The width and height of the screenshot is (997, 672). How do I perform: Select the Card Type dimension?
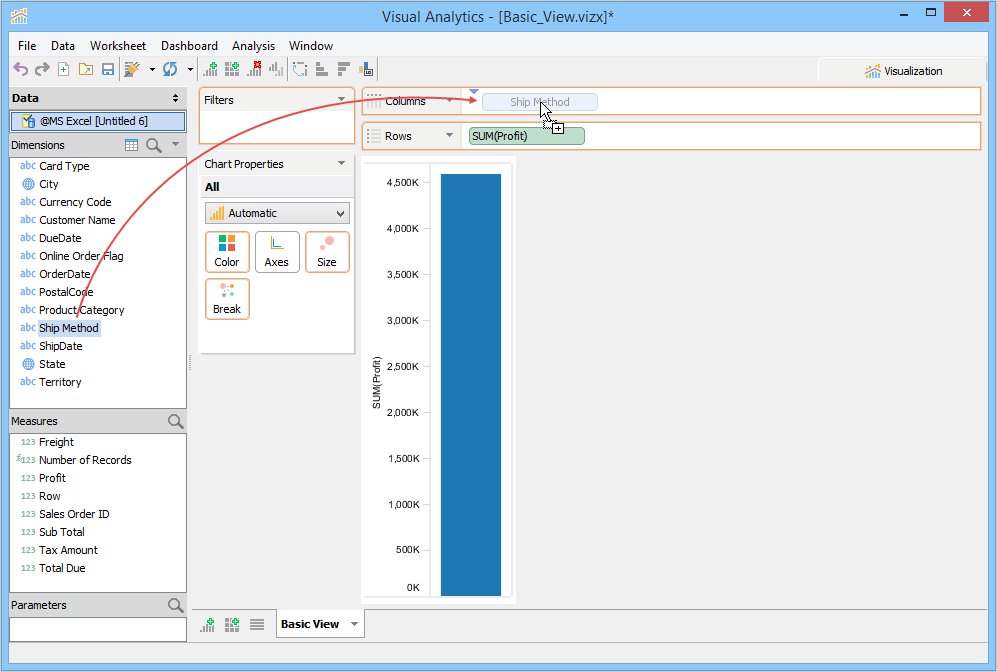pyautogui.click(x=64, y=166)
